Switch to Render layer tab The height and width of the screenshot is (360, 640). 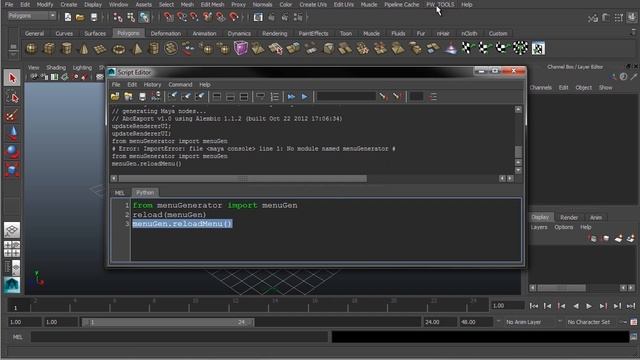pyautogui.click(x=569, y=218)
